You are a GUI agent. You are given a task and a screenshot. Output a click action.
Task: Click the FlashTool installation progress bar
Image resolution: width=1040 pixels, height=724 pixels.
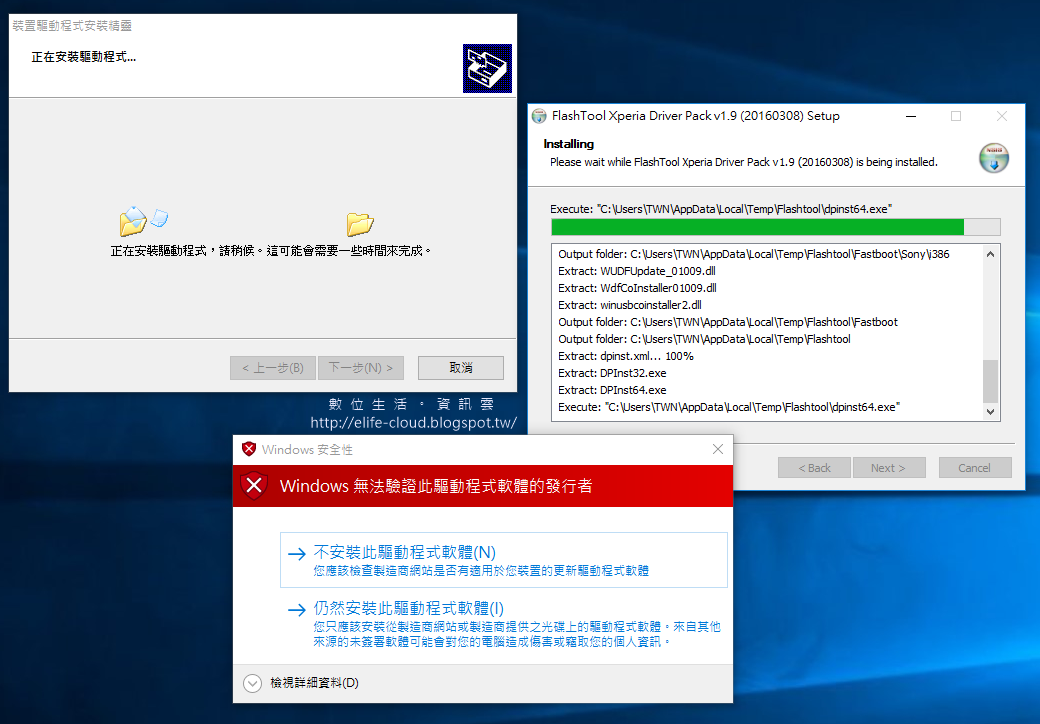[x=775, y=227]
